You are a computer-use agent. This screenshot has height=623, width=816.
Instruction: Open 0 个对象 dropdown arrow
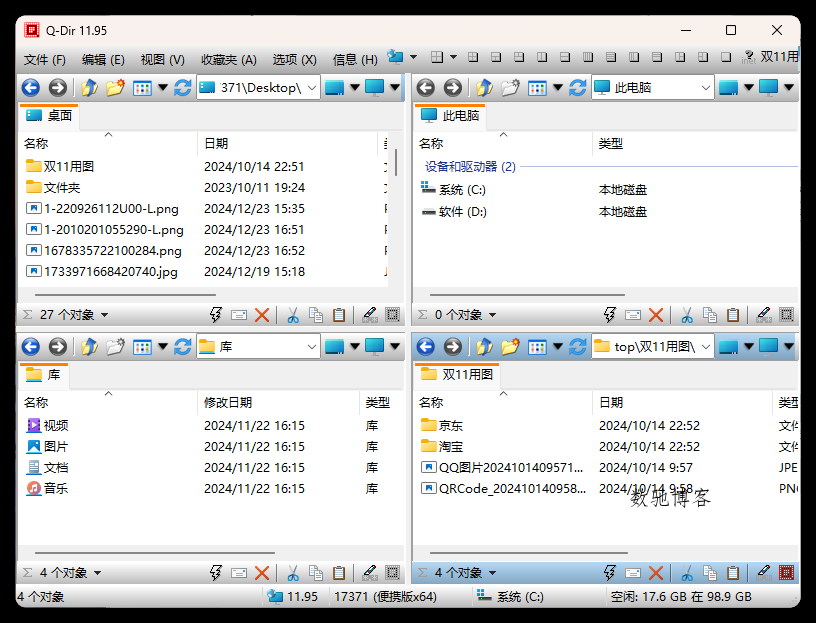pyautogui.click(x=492, y=315)
